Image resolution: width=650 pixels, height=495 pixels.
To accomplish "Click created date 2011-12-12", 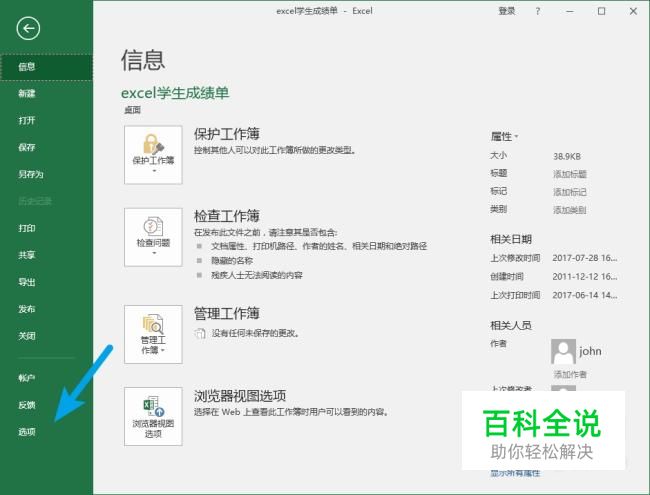I will point(585,277).
